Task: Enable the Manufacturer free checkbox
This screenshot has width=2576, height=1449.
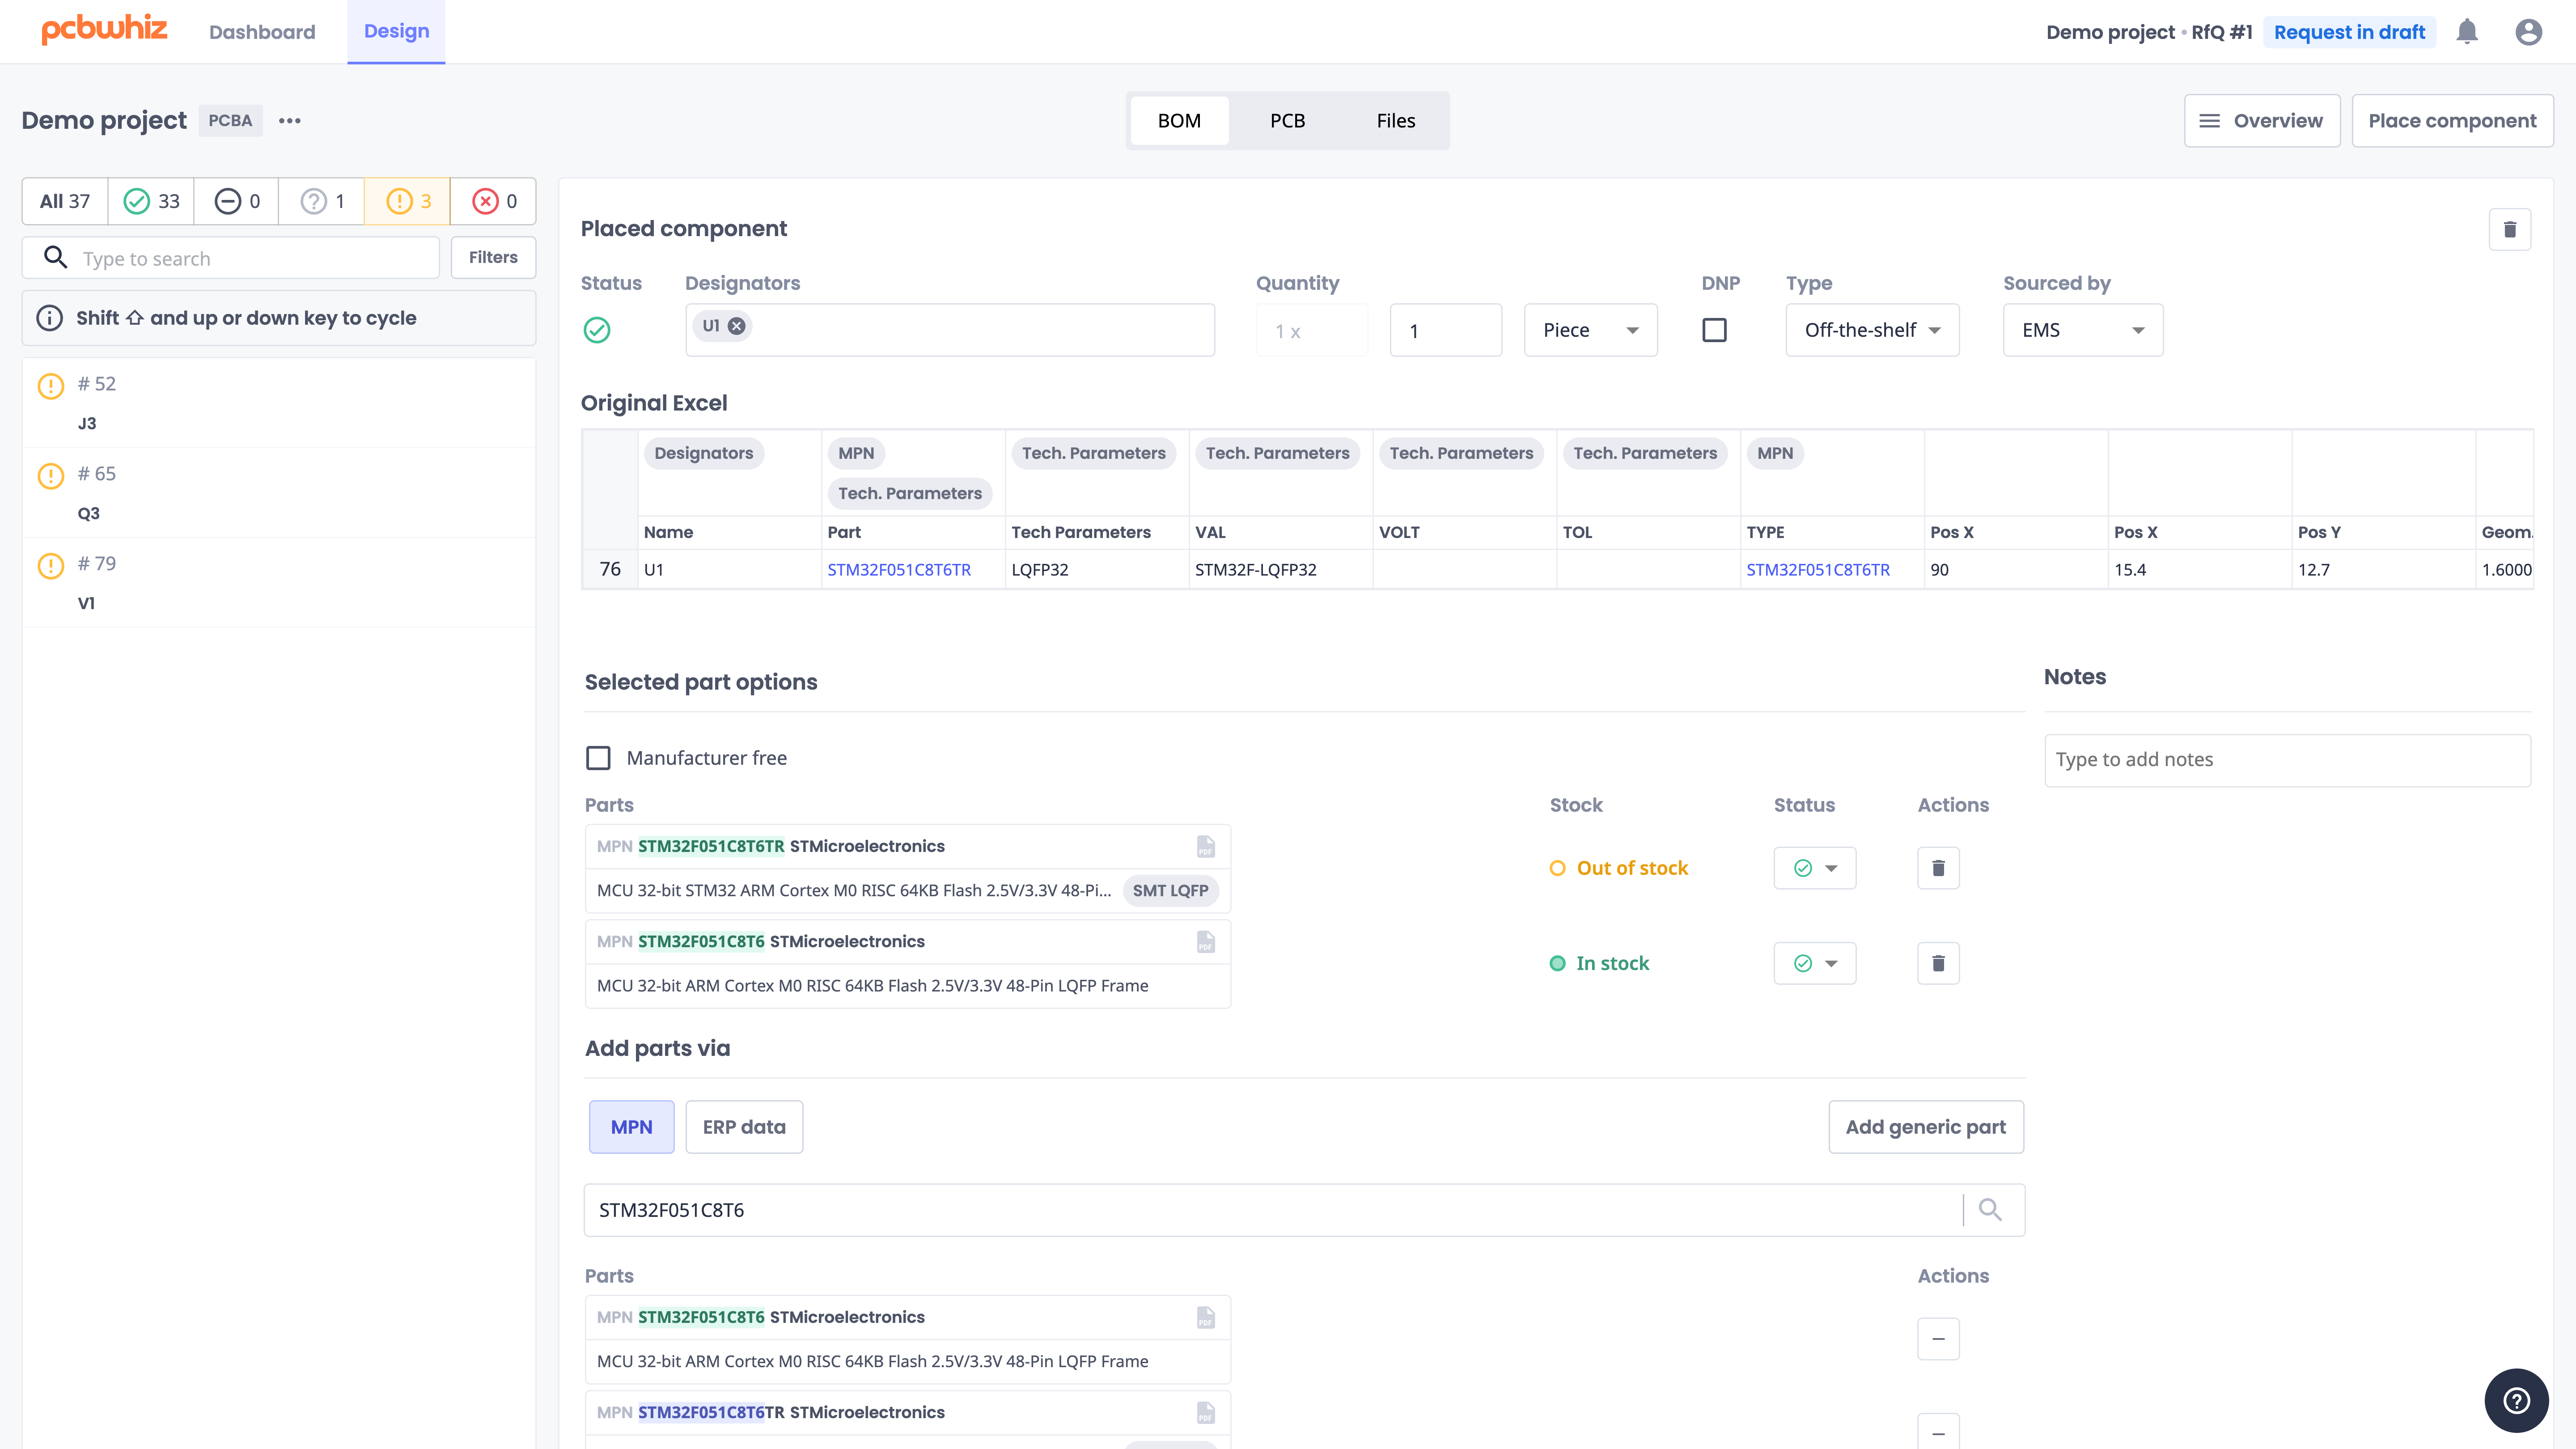Action: 598,758
